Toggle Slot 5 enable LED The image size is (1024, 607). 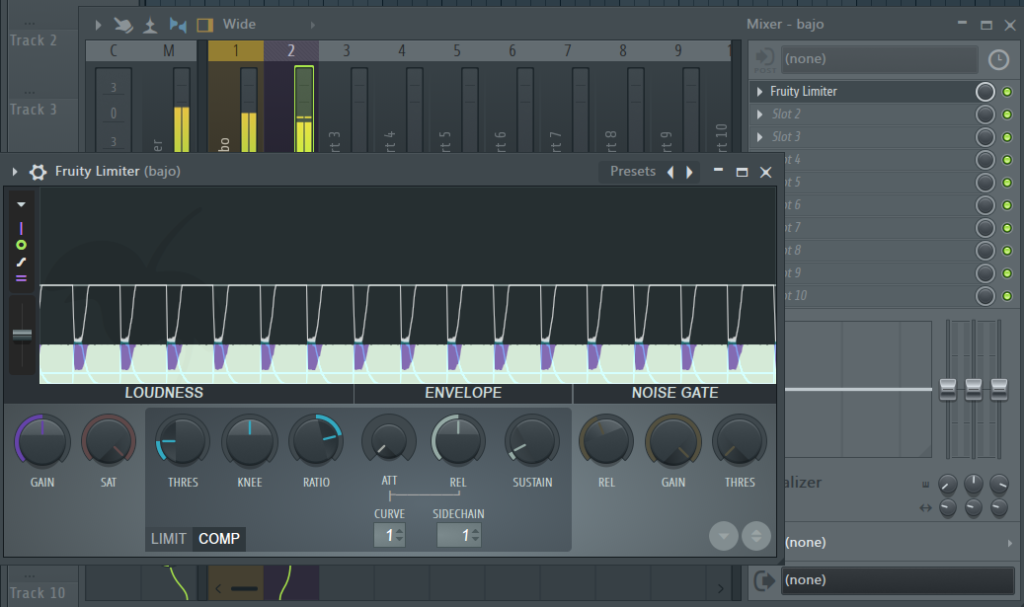(1007, 182)
